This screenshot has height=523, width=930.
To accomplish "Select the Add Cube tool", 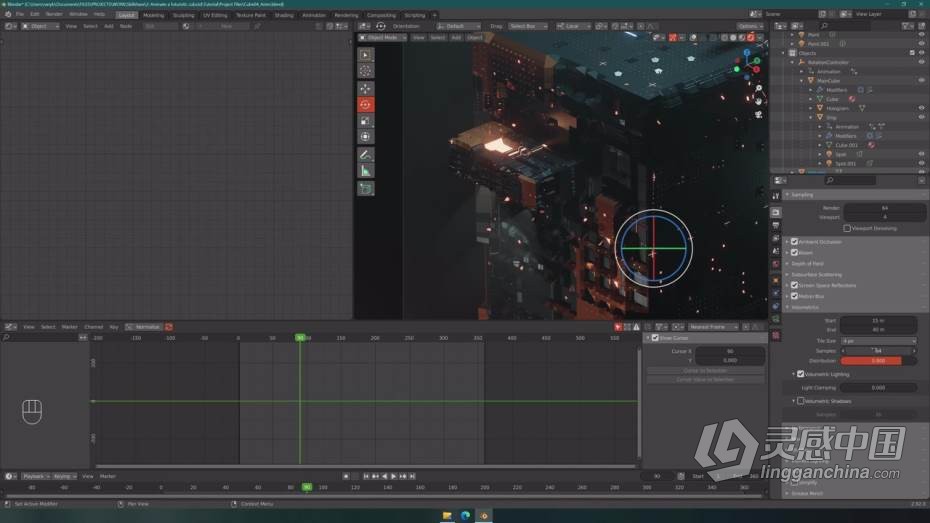I will point(366,189).
